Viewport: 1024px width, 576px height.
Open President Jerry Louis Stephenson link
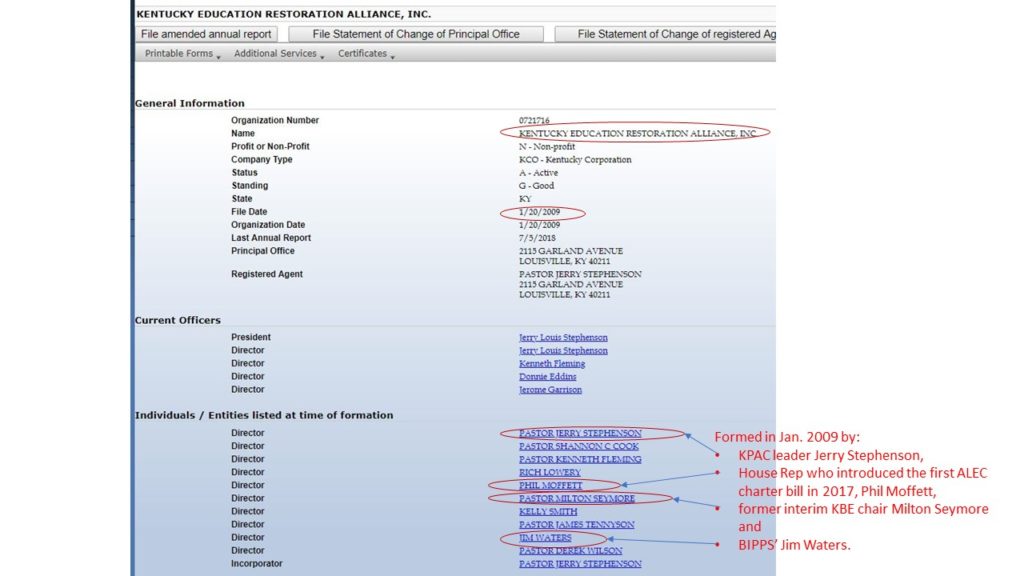tap(563, 338)
